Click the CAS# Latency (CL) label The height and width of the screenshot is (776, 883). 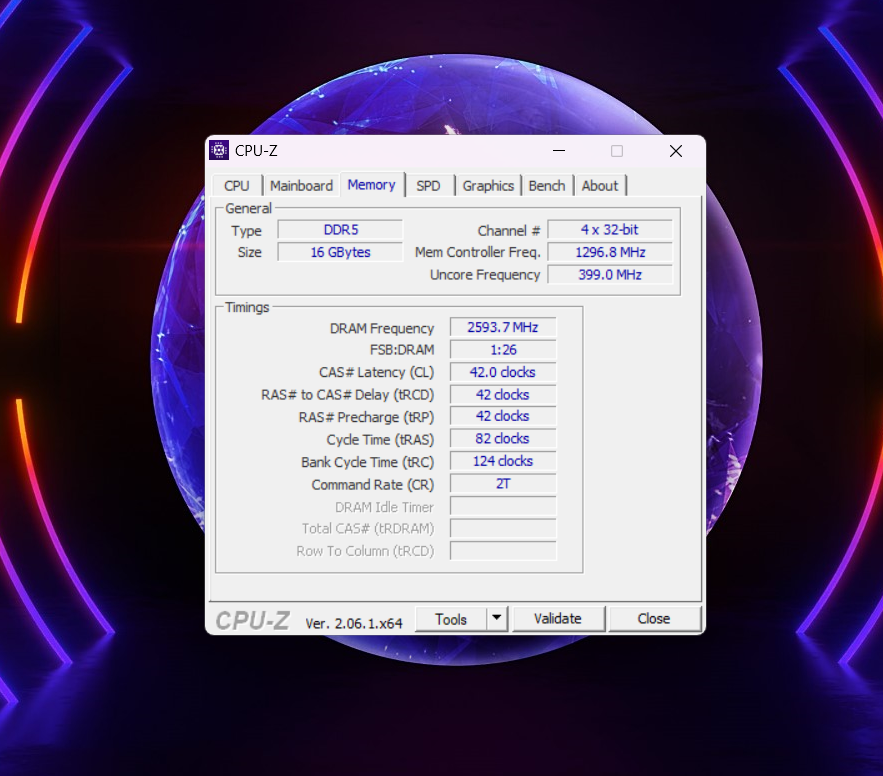[377, 373]
